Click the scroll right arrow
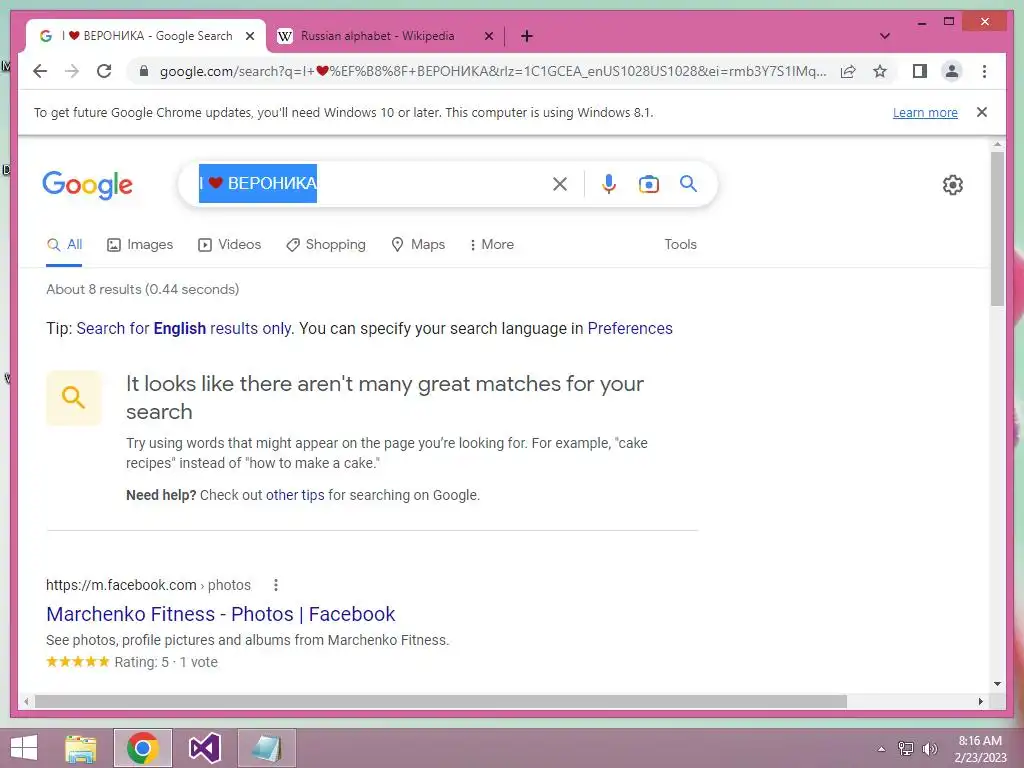1024x768 pixels. point(980,701)
